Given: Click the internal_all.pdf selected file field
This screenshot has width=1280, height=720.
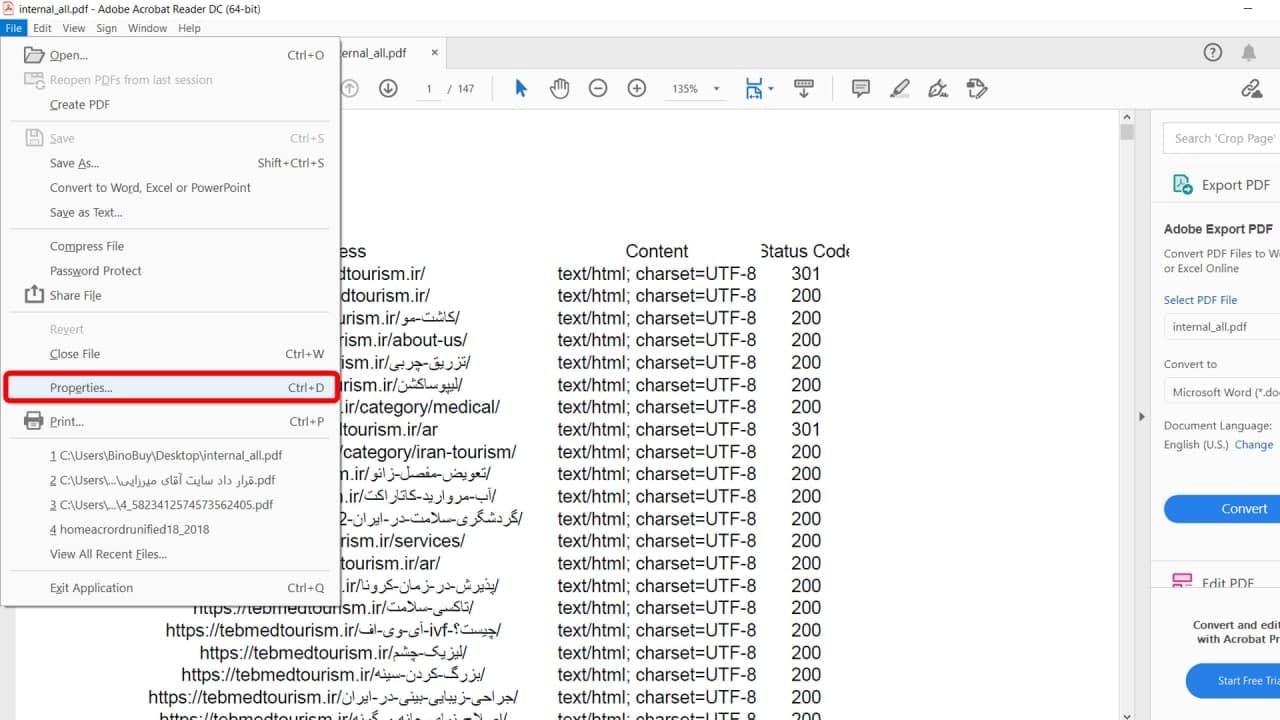Looking at the screenshot, I should [1222, 326].
